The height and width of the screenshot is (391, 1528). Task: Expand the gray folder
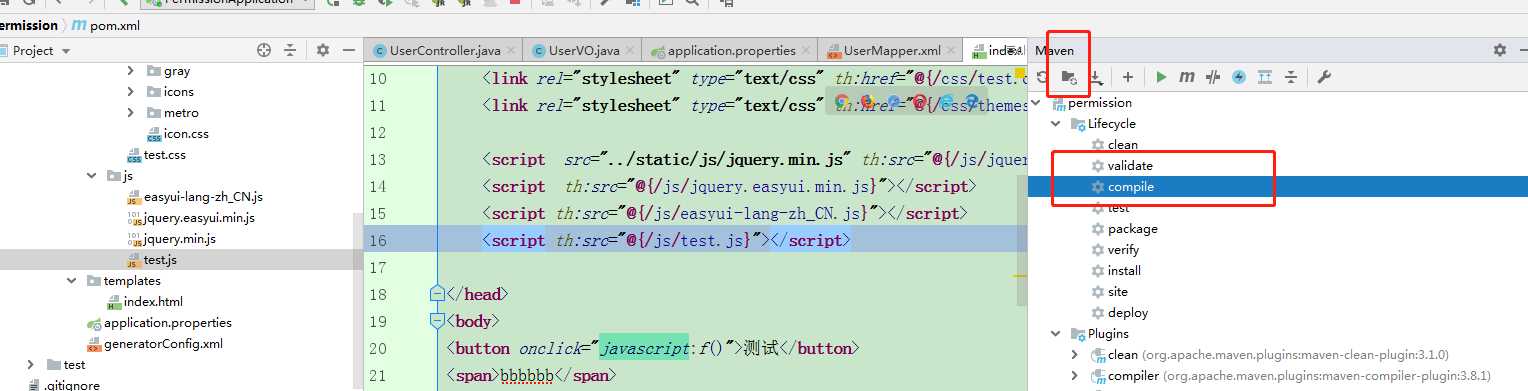[x=131, y=71]
